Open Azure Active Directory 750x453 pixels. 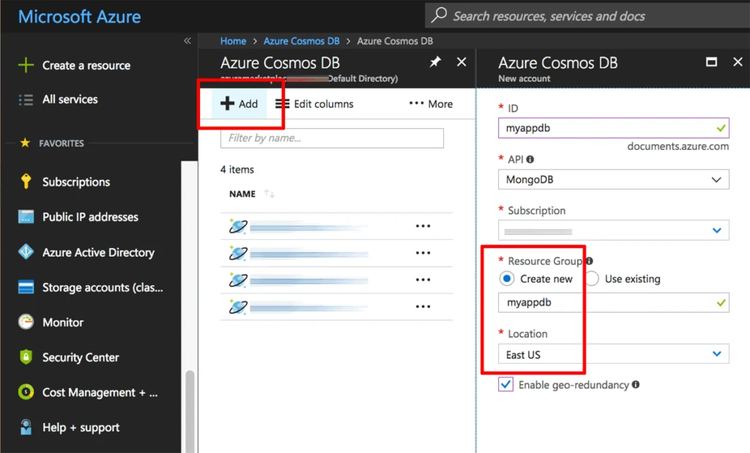click(x=99, y=252)
